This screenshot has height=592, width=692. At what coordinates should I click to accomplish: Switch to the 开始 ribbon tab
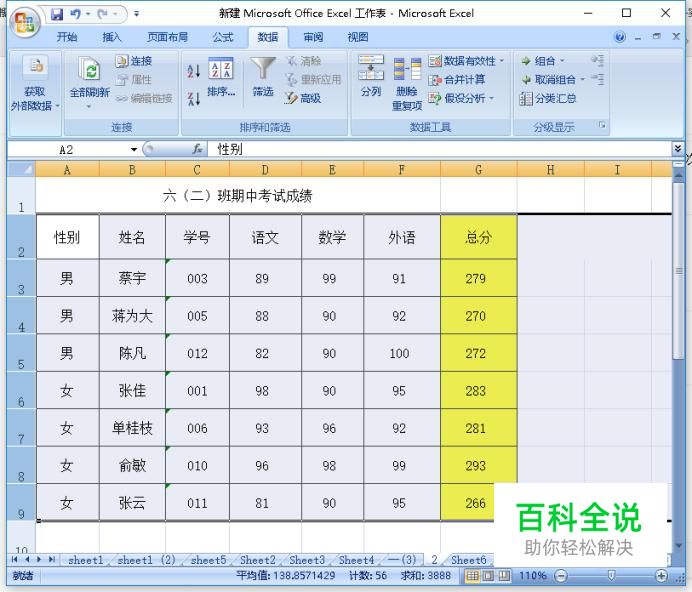(x=67, y=37)
